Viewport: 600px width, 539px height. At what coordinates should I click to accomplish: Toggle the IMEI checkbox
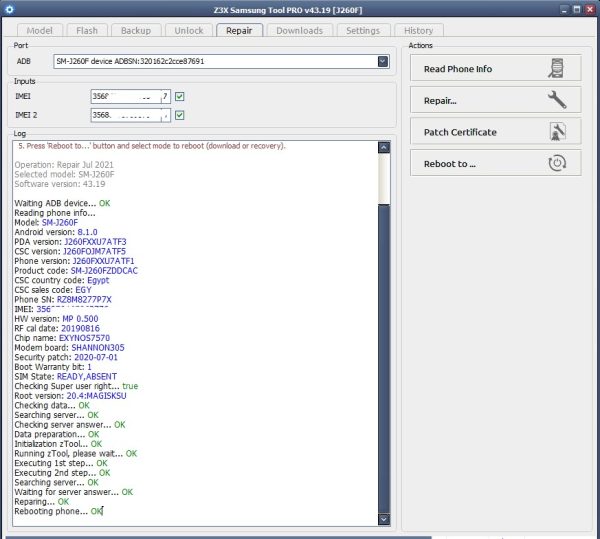[179, 96]
